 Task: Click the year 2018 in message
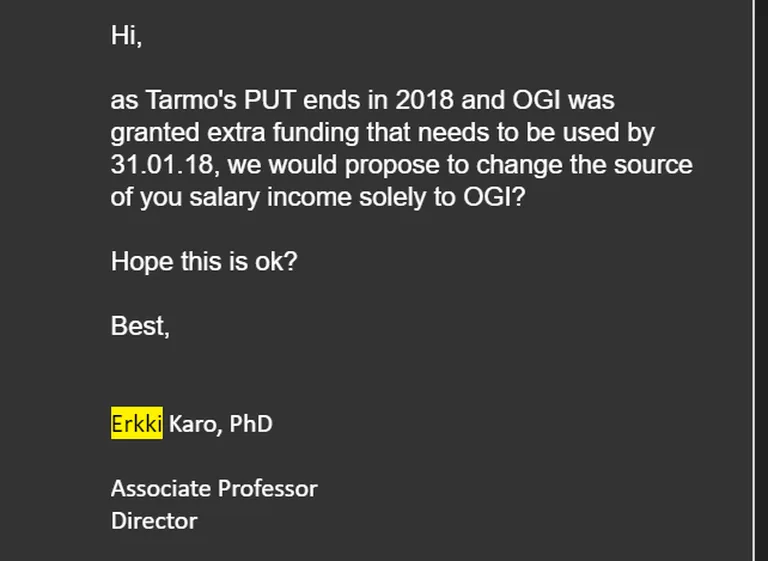click(x=424, y=100)
